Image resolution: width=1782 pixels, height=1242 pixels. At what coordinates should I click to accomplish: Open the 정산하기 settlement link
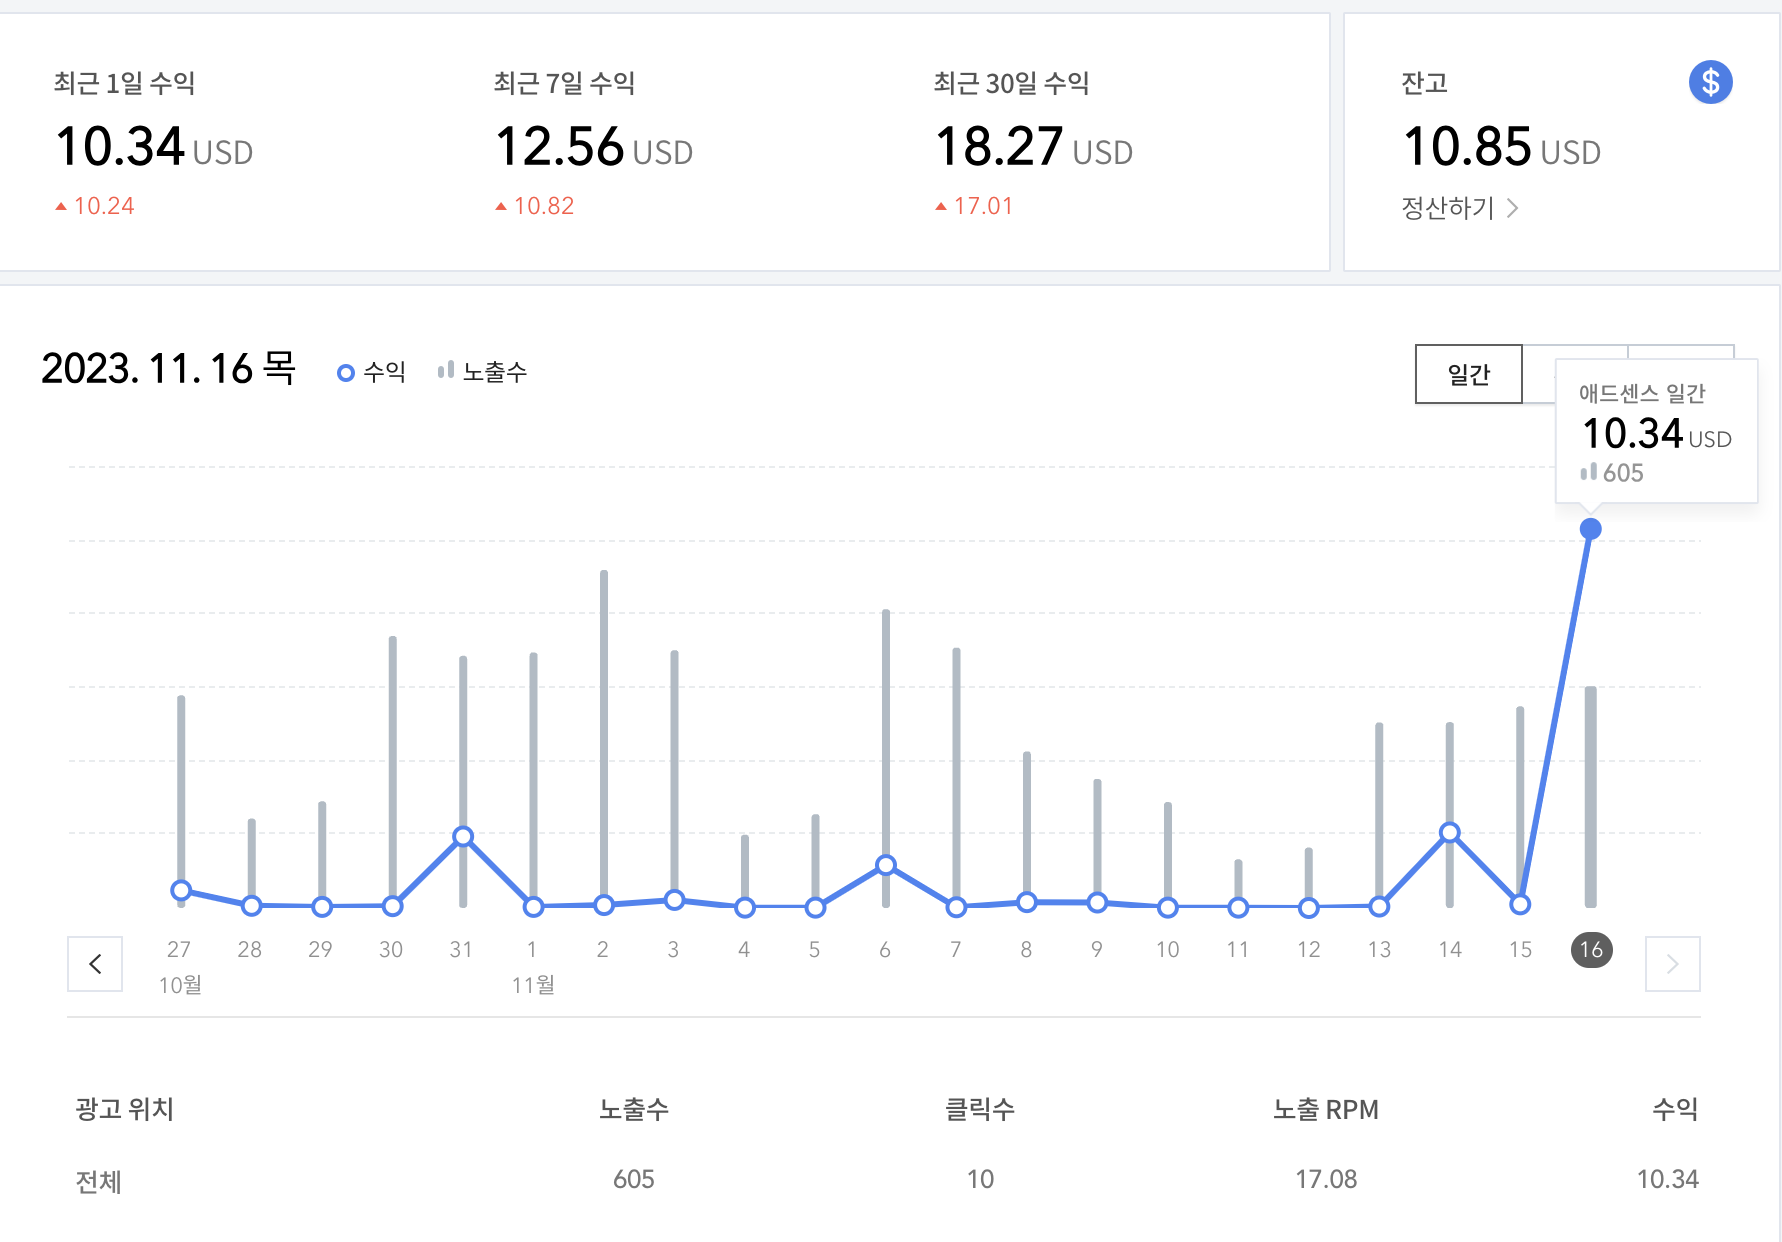[x=1460, y=208]
